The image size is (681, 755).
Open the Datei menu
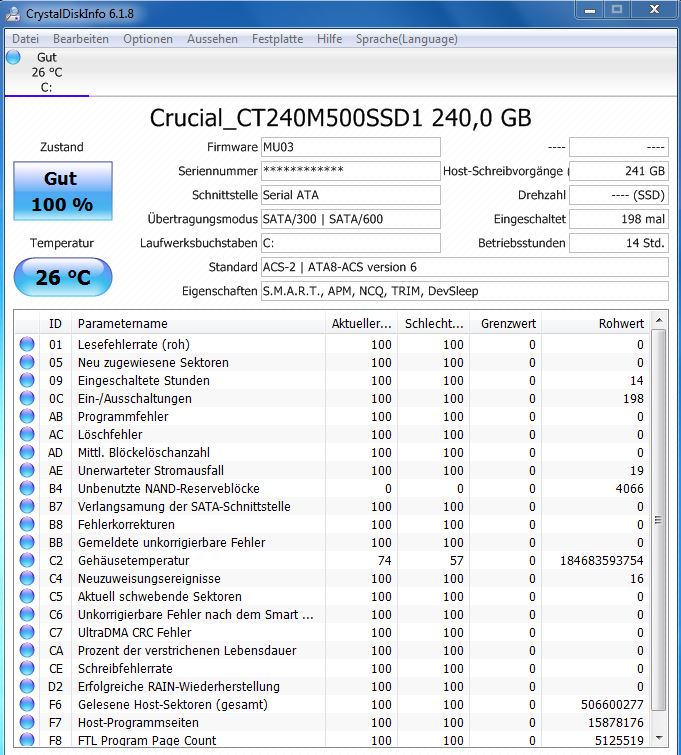click(x=26, y=39)
